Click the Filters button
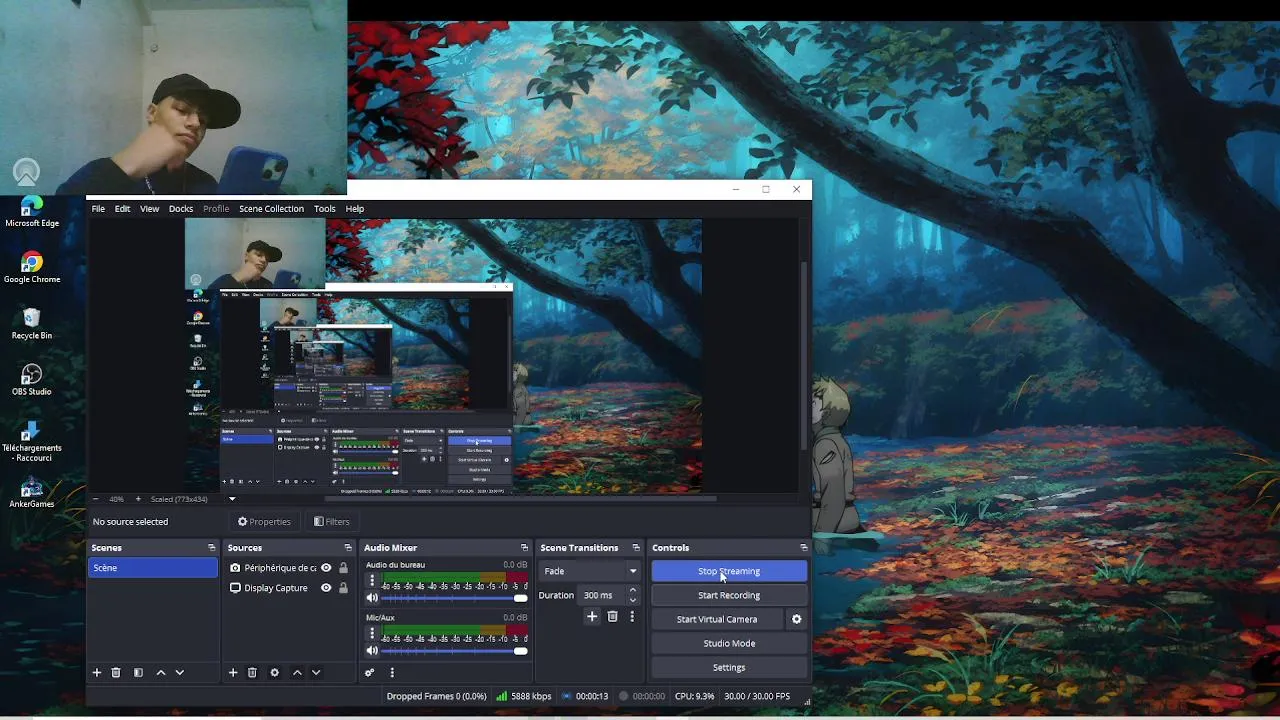 (331, 522)
